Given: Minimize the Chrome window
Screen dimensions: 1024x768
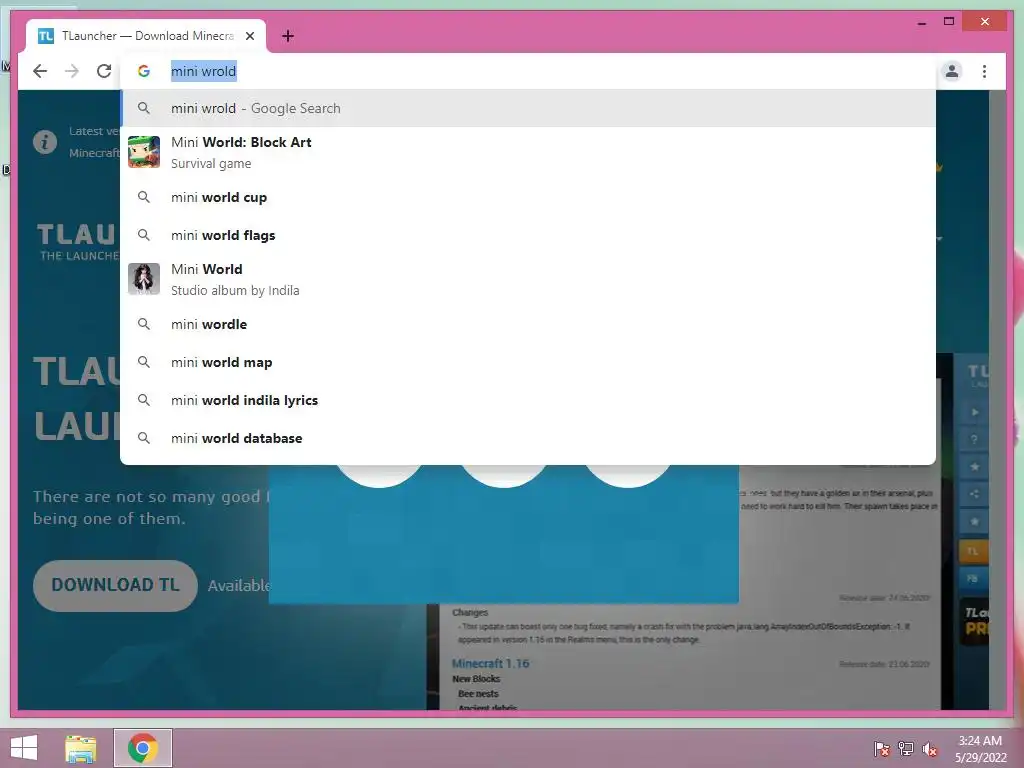Looking at the screenshot, I should pyautogui.click(x=921, y=22).
